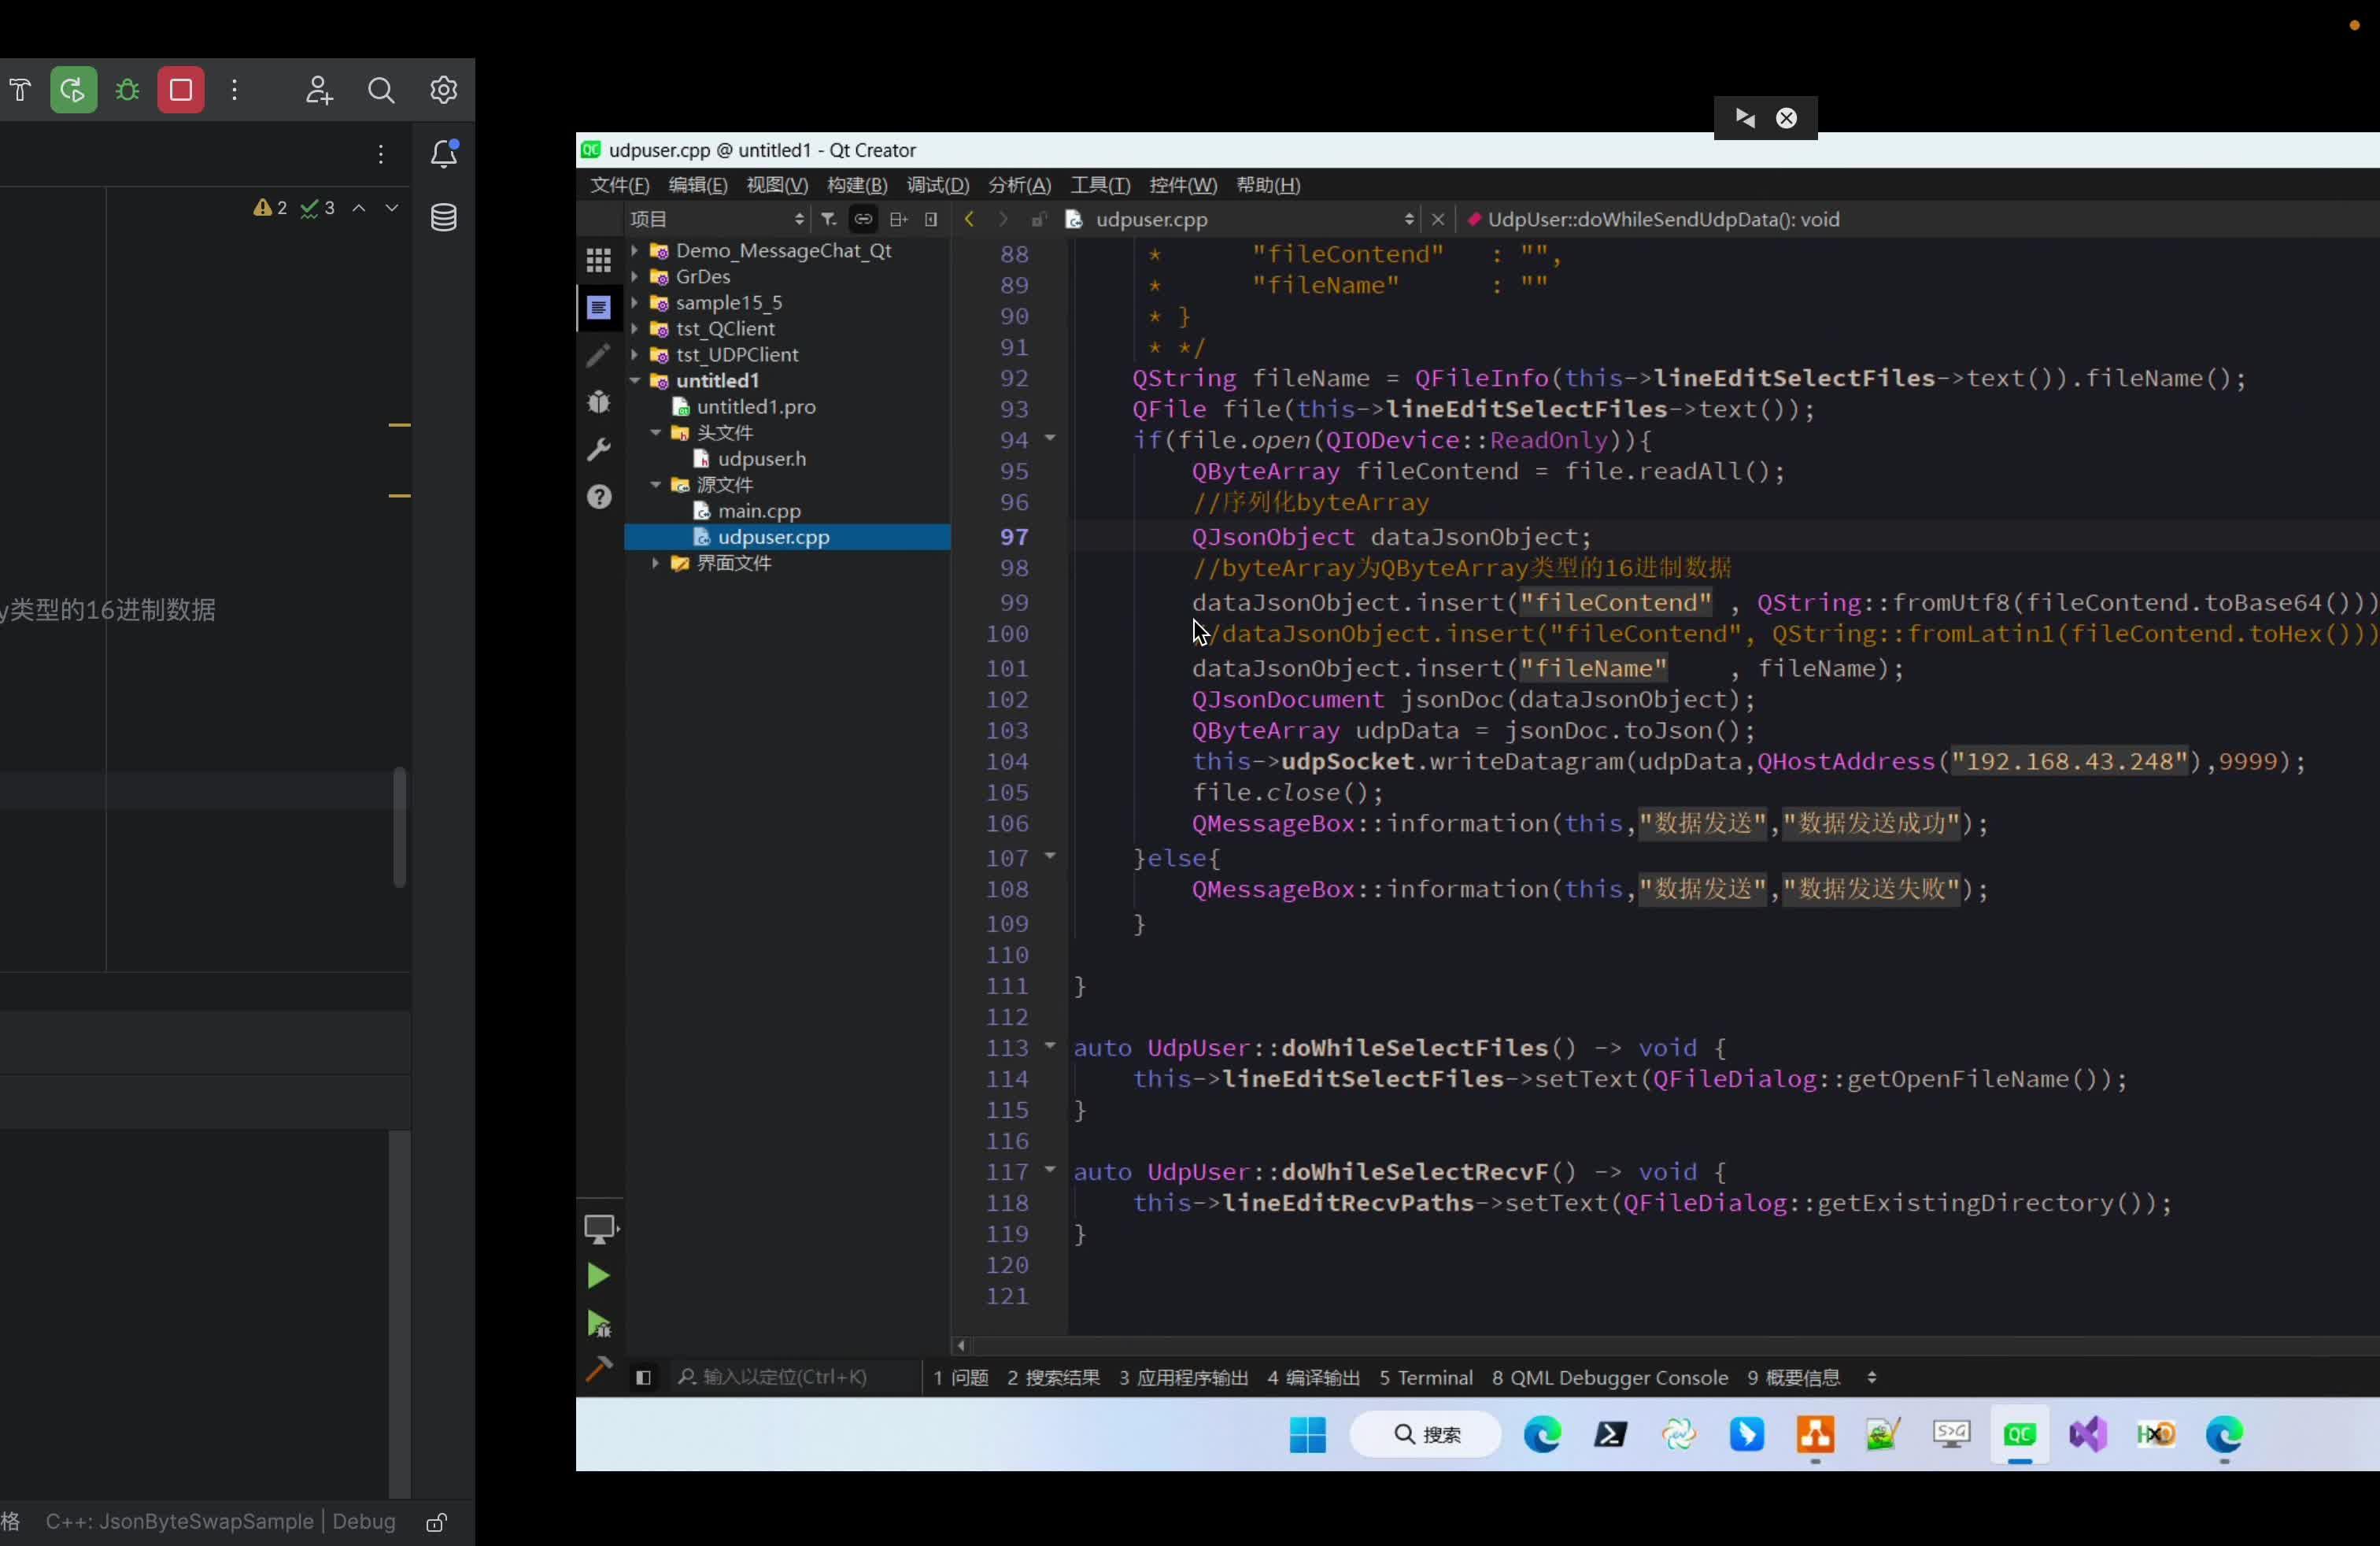Click the editor horizontal scrollbar left arrow
The width and height of the screenshot is (2380, 1546).
(x=961, y=1346)
